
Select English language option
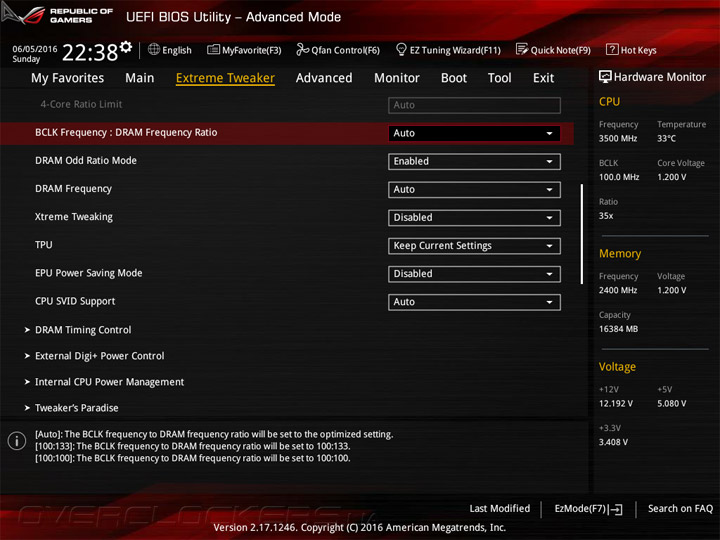tap(177, 50)
